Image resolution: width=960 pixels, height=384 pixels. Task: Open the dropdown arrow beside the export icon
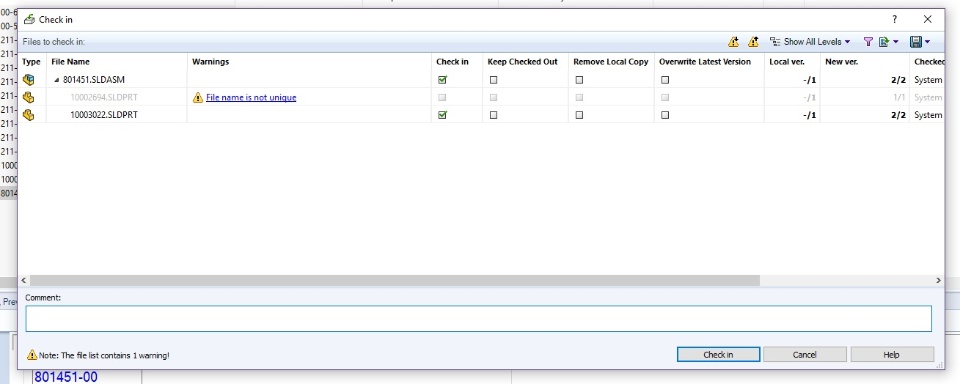896,42
